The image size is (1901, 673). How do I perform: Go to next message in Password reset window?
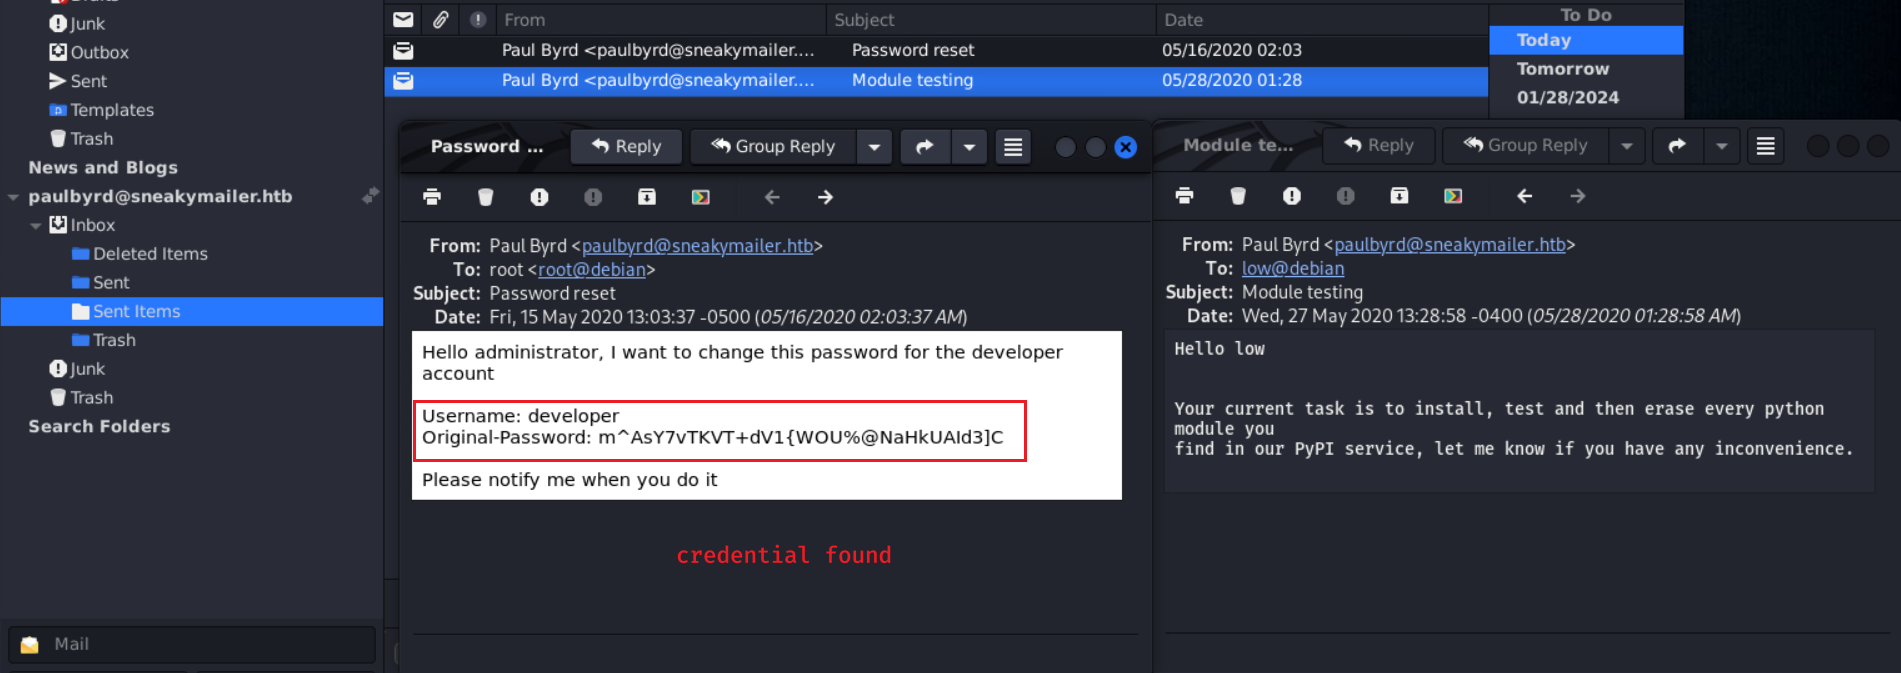[x=825, y=197]
